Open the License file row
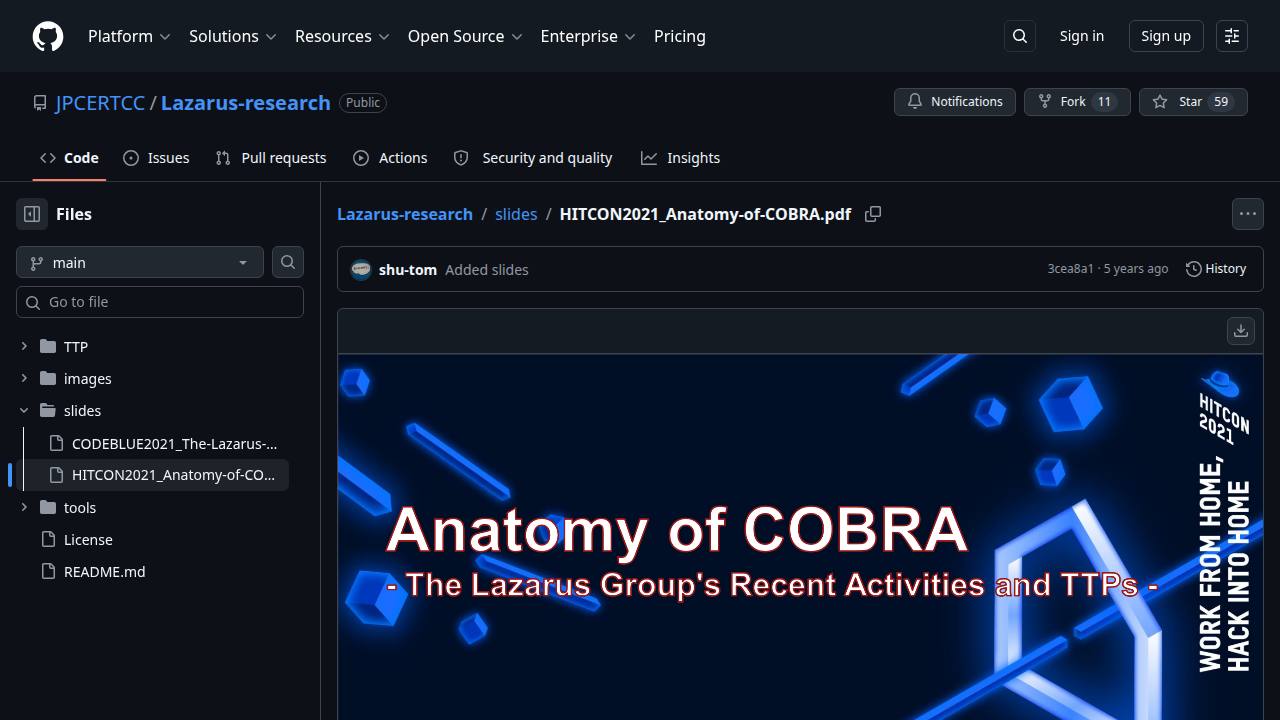The width and height of the screenshot is (1280, 720). [x=152, y=539]
